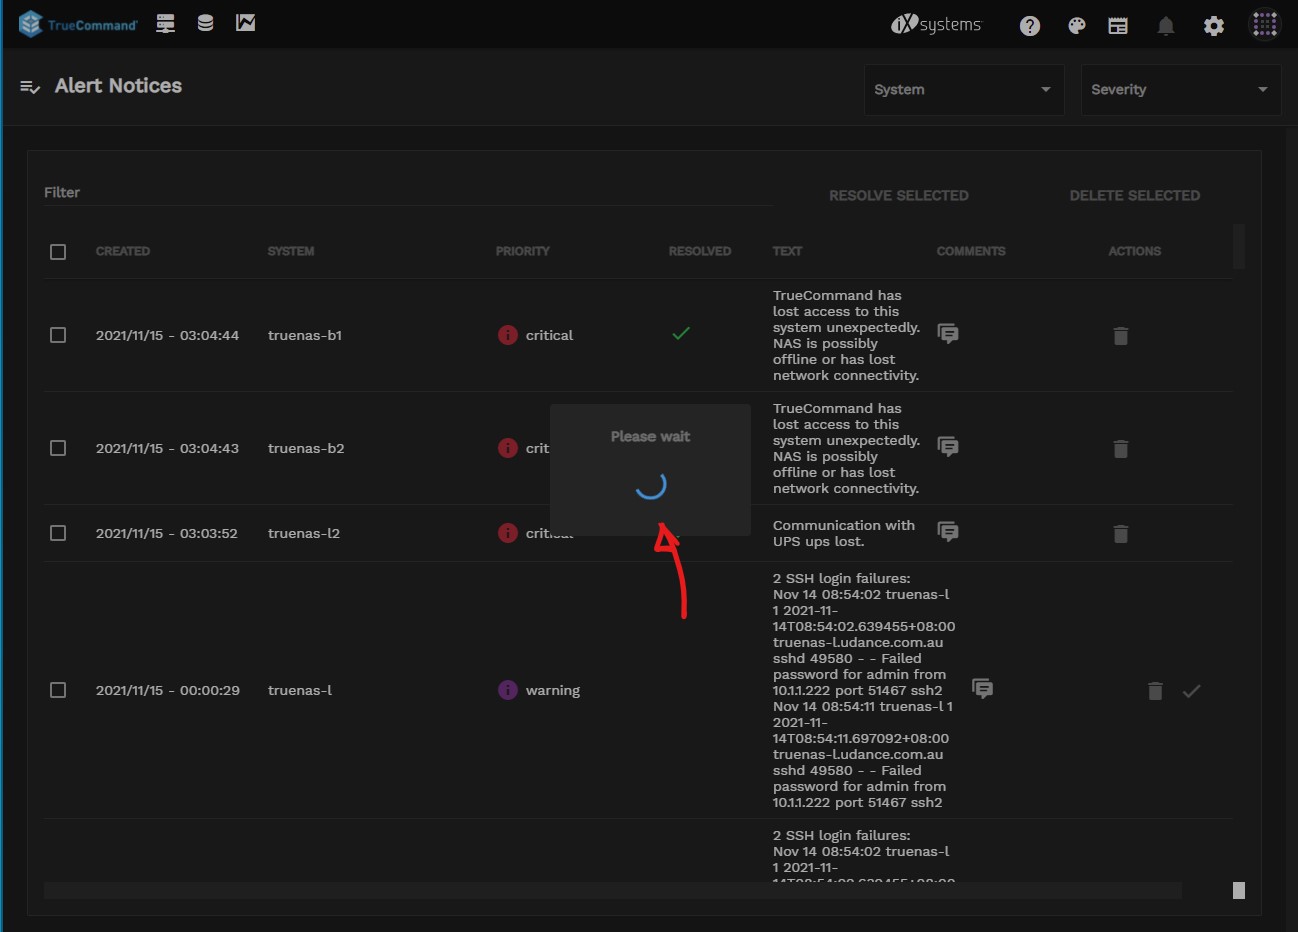Viewport: 1298px width, 932px height.
Task: Delete the truenas-b1 alert
Action: point(1121,336)
